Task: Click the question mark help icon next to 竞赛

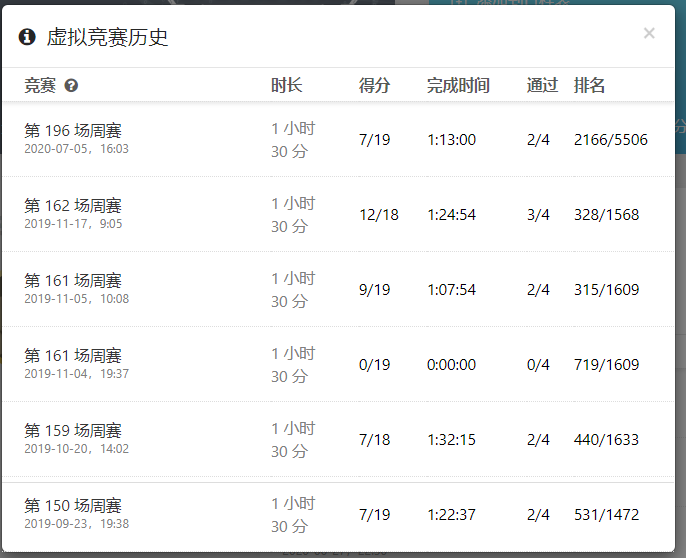Action: click(71, 86)
